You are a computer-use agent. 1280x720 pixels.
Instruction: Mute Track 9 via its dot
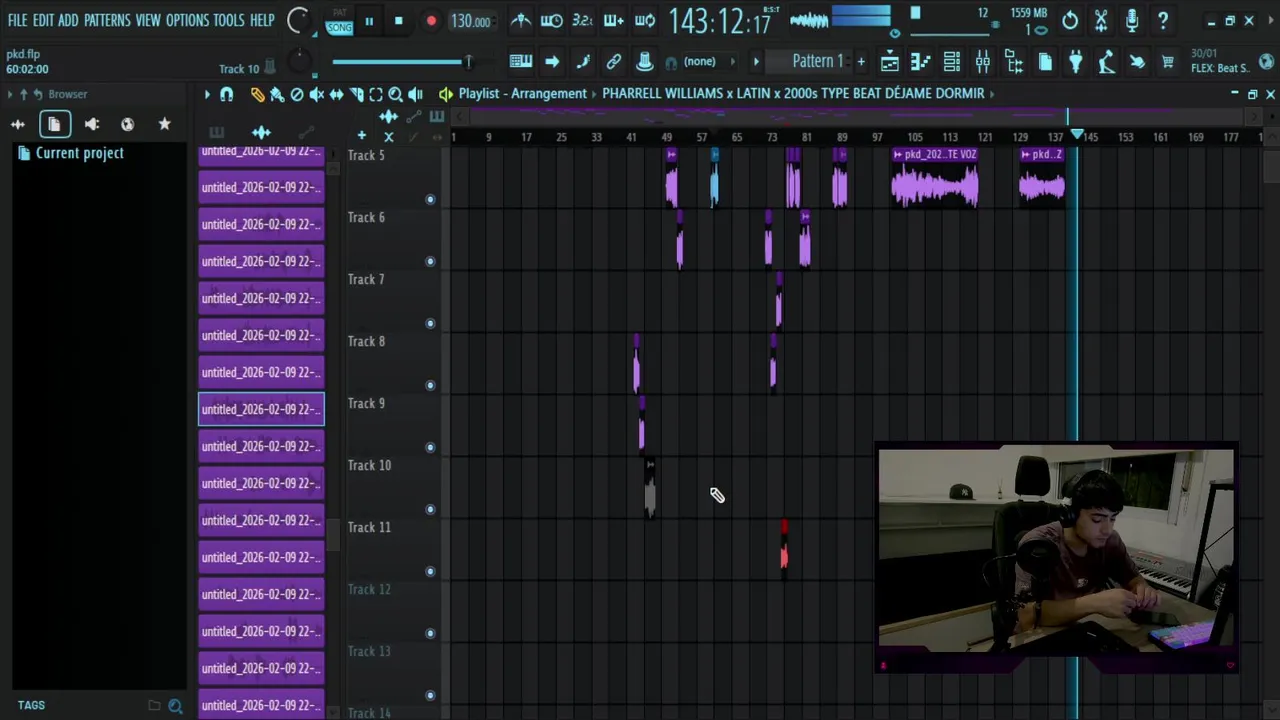(x=430, y=447)
